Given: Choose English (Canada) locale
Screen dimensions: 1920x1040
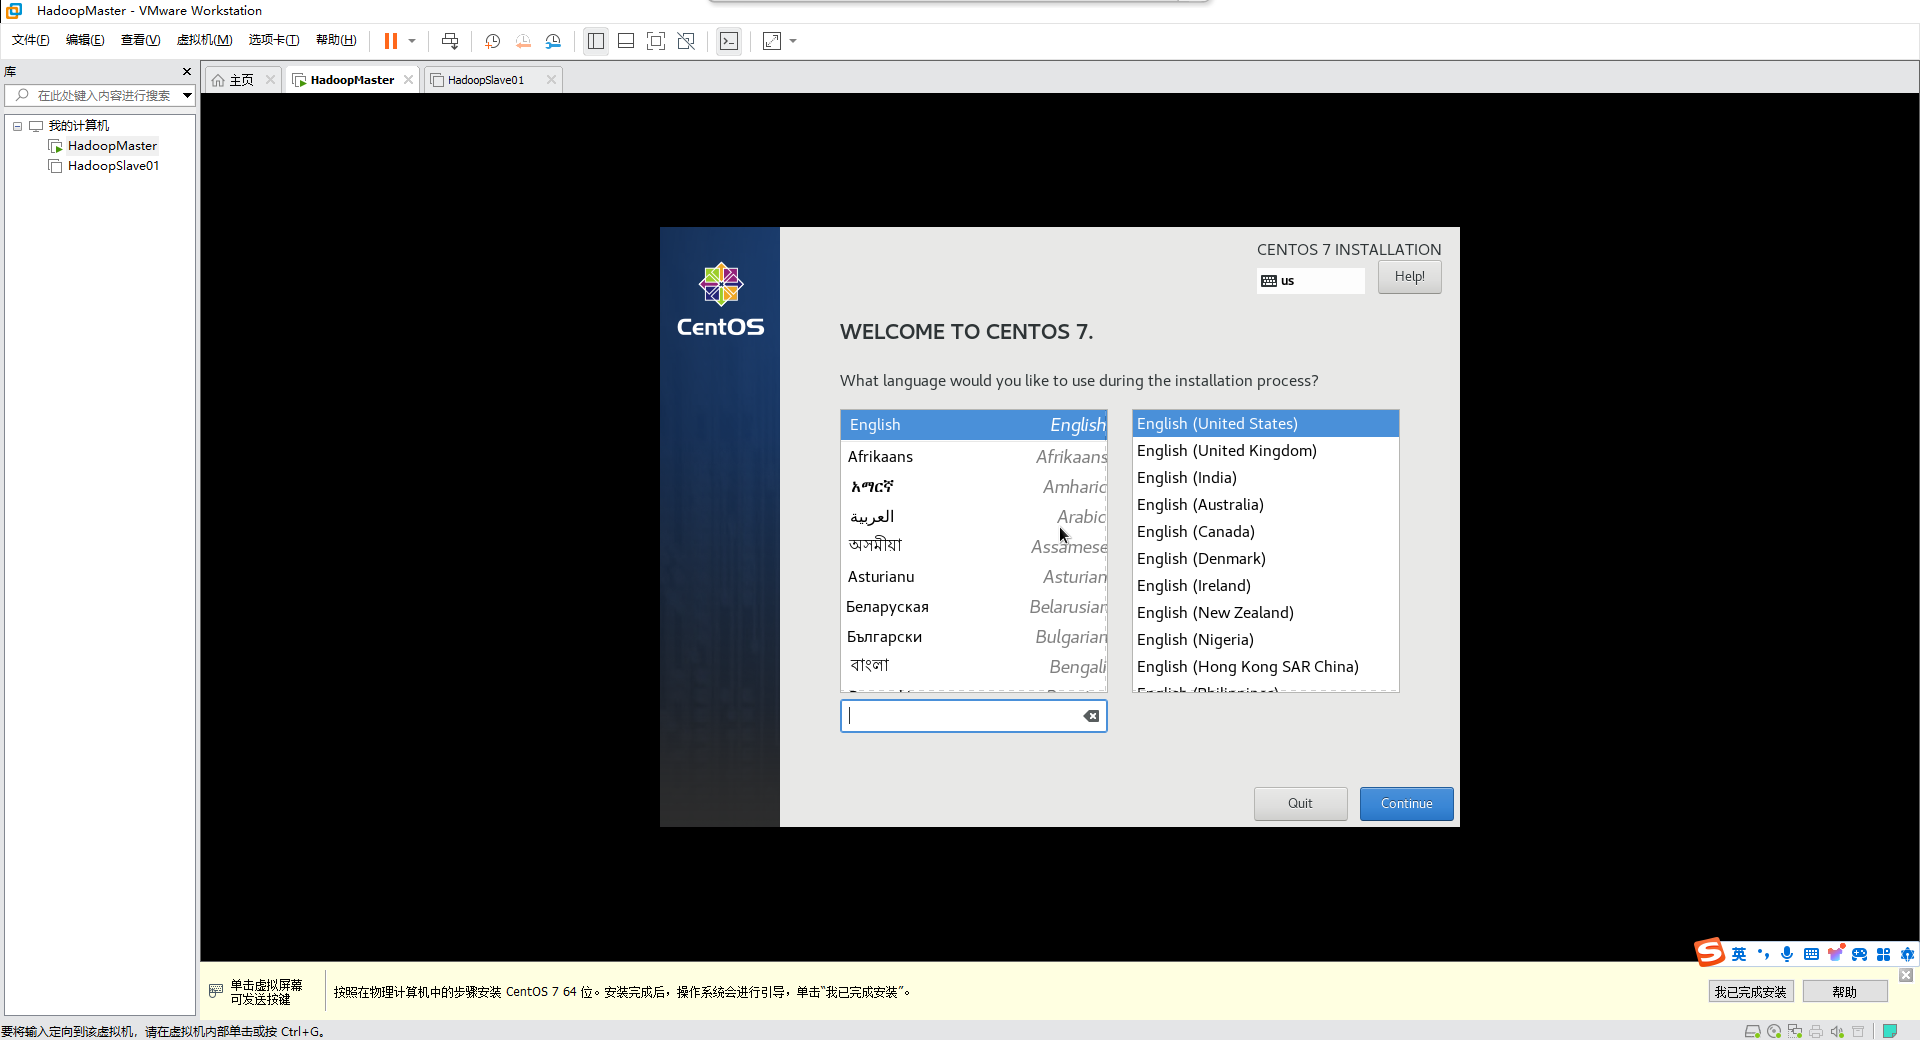Looking at the screenshot, I should (1265, 532).
